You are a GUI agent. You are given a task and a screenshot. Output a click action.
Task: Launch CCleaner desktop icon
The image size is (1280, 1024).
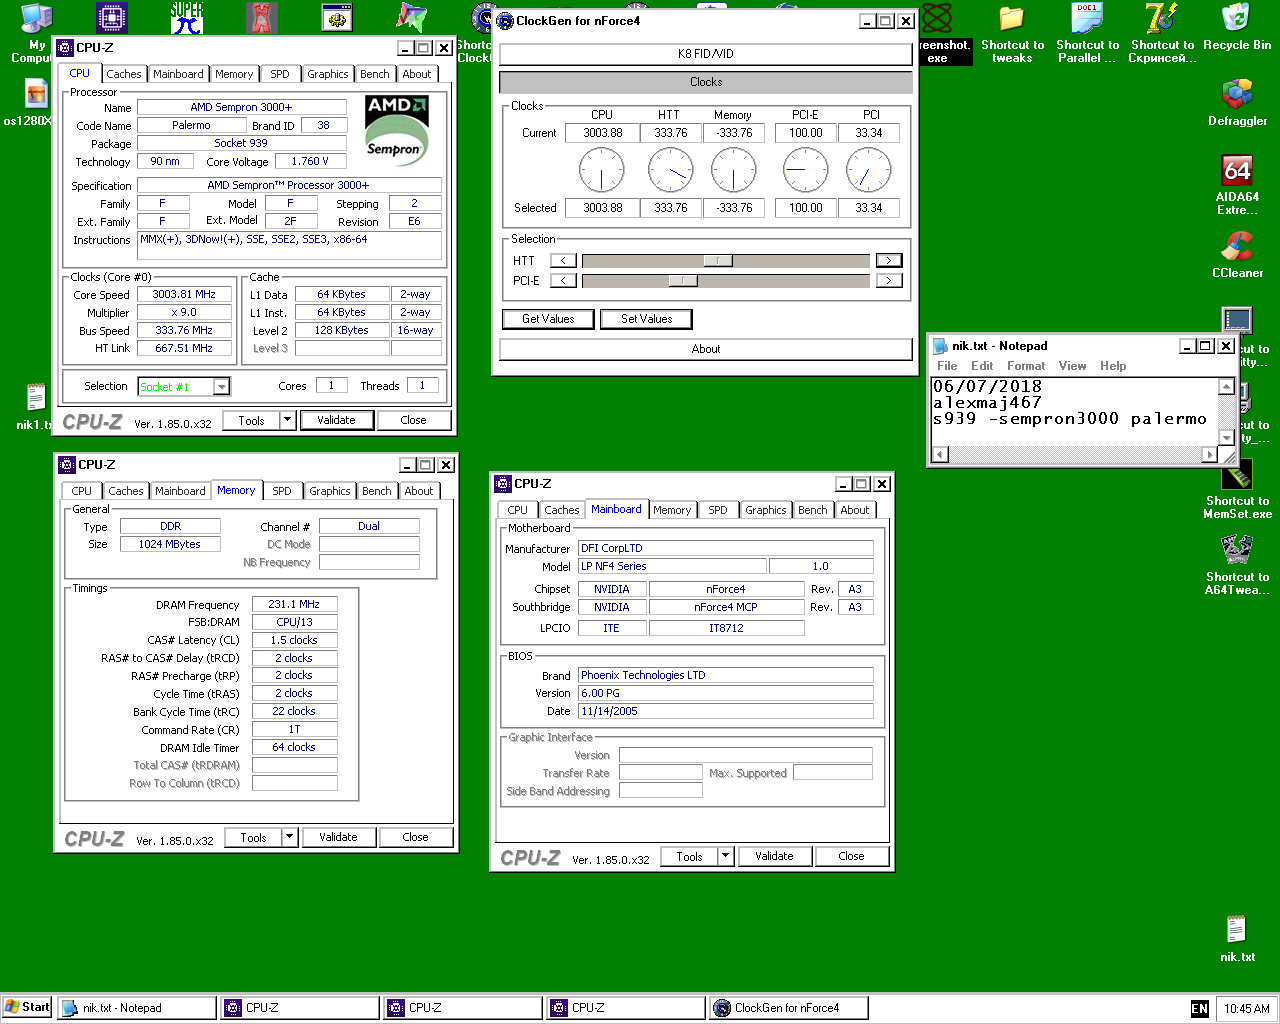[x=1238, y=255]
